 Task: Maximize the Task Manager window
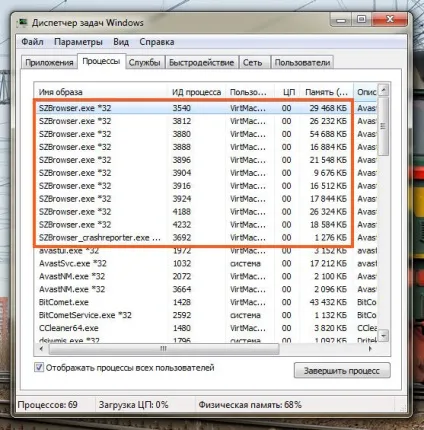(361, 20)
